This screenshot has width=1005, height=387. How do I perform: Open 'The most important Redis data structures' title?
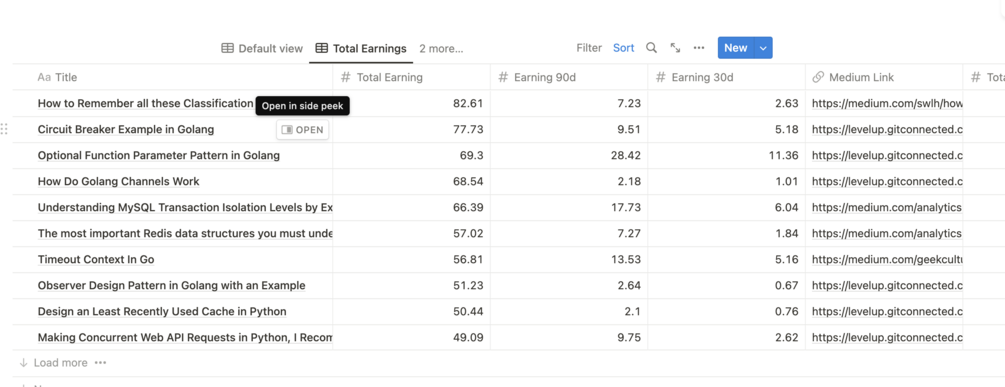(185, 233)
